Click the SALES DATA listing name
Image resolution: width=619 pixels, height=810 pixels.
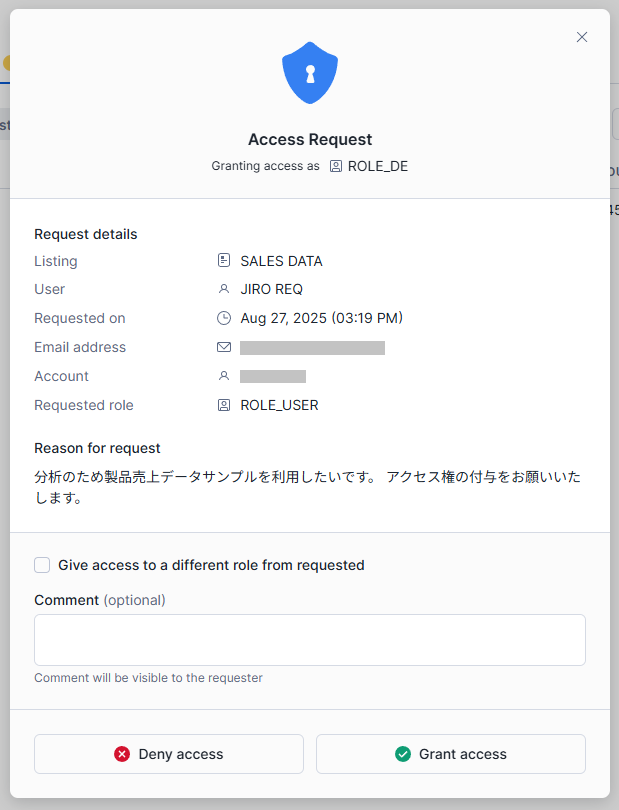coord(281,261)
